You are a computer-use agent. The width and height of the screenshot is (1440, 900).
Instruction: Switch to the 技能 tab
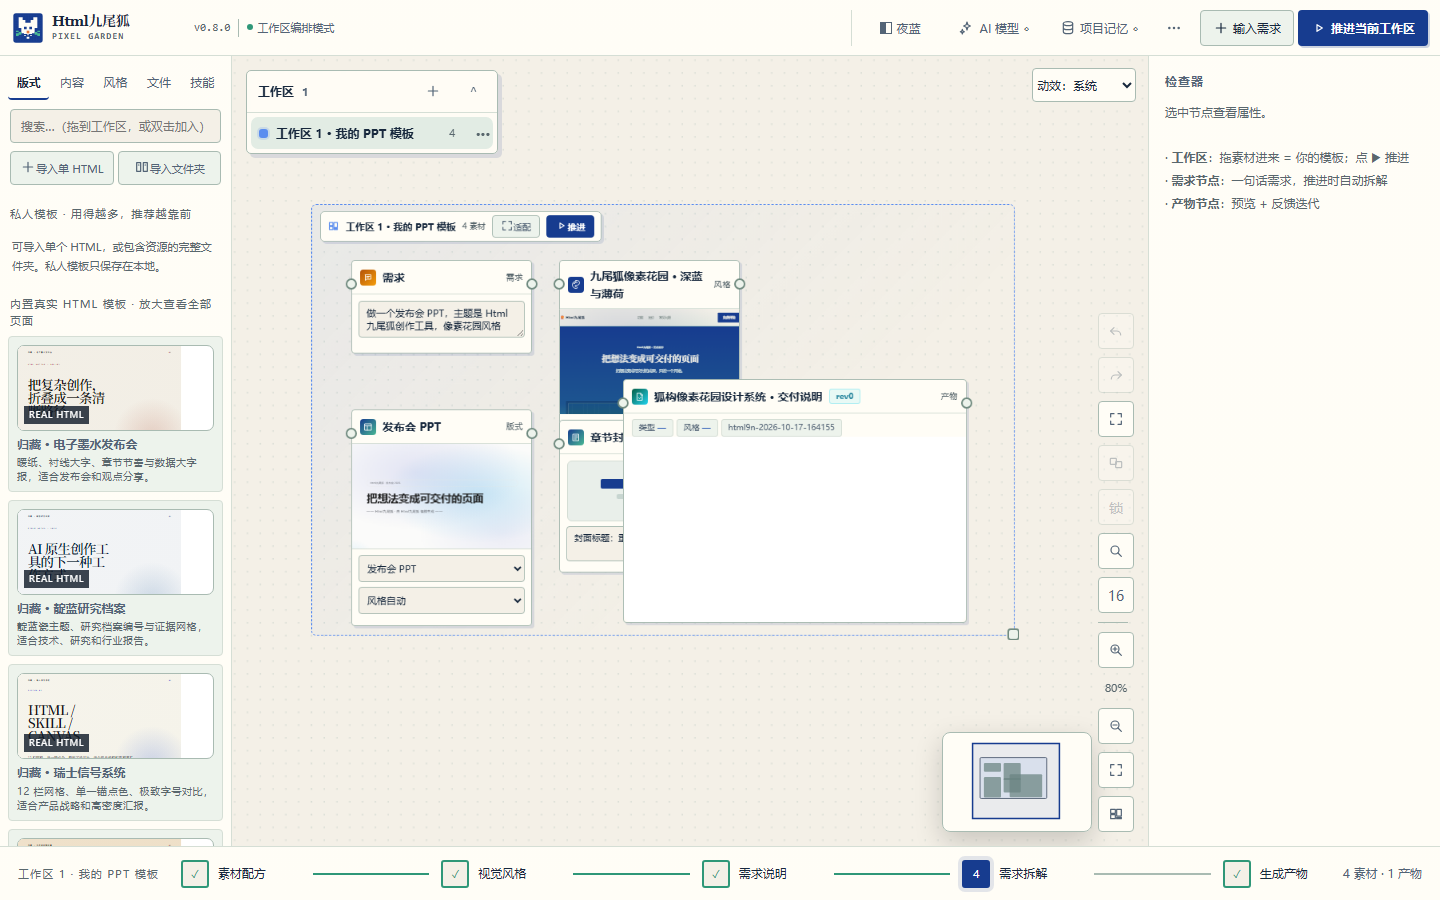pyautogui.click(x=202, y=83)
